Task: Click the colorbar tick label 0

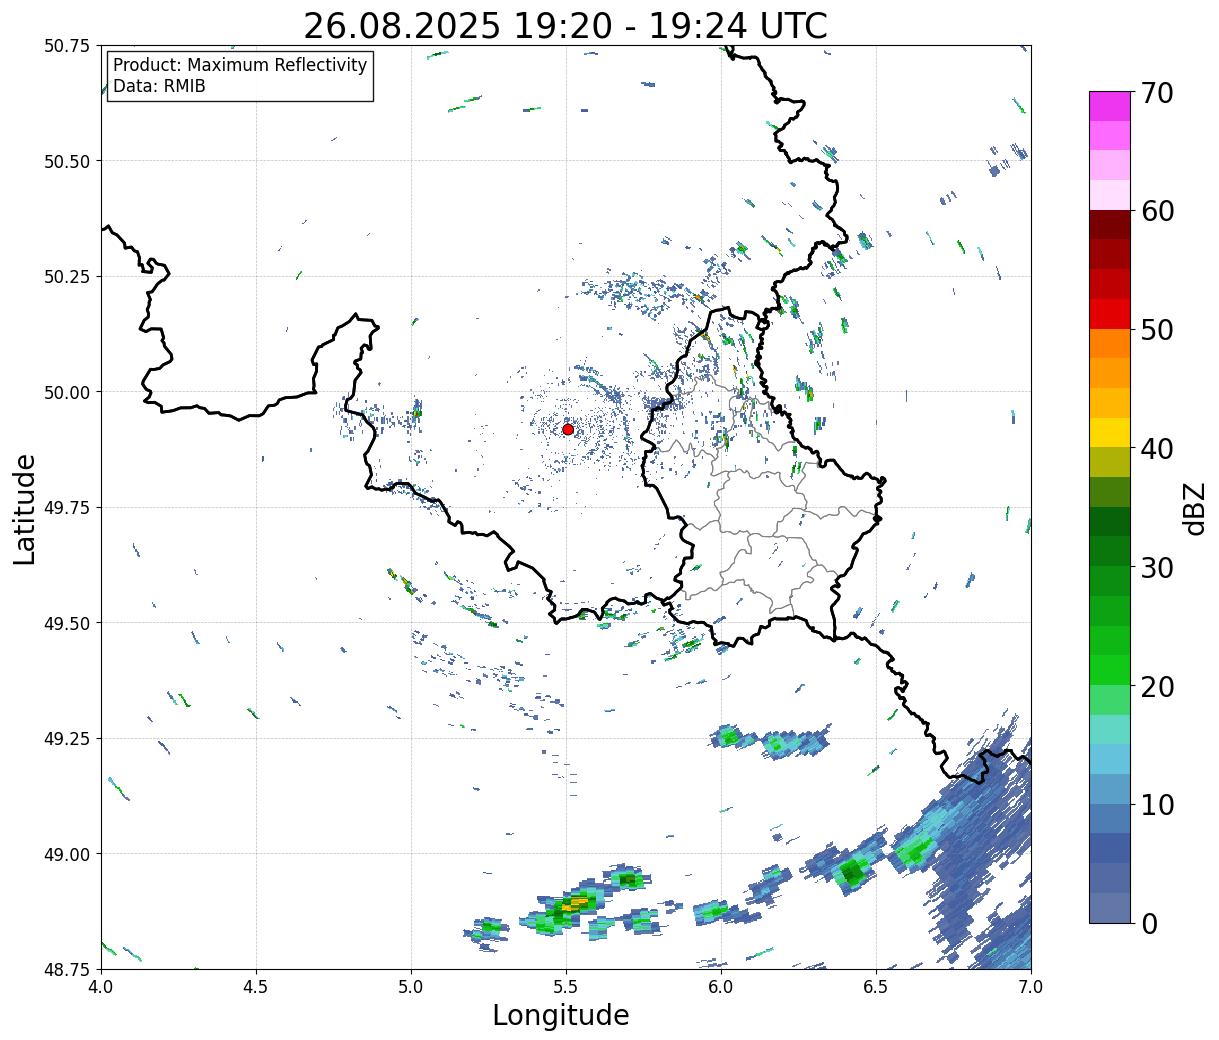Action: click(1148, 923)
